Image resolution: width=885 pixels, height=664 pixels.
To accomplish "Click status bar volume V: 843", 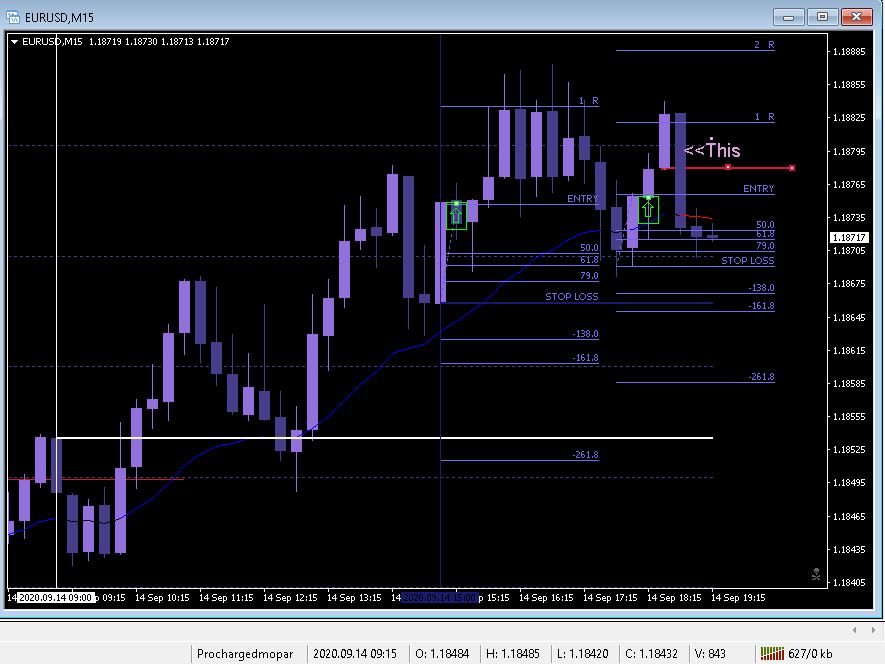I will pos(710,654).
